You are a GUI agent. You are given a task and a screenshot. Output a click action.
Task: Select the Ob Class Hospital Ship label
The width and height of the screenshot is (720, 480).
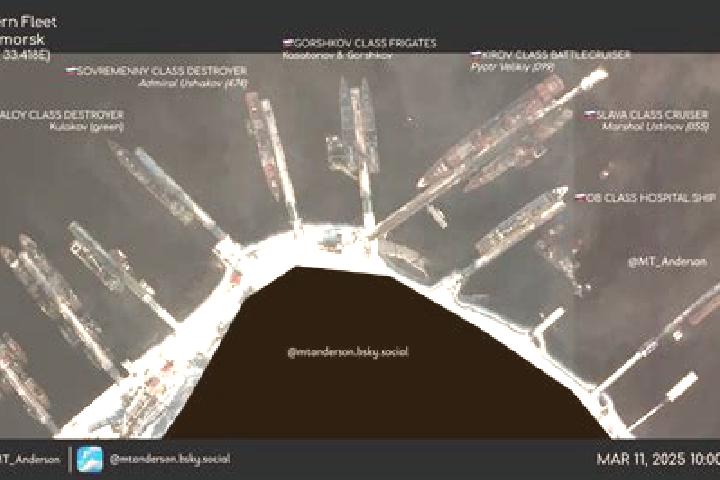coord(651,198)
